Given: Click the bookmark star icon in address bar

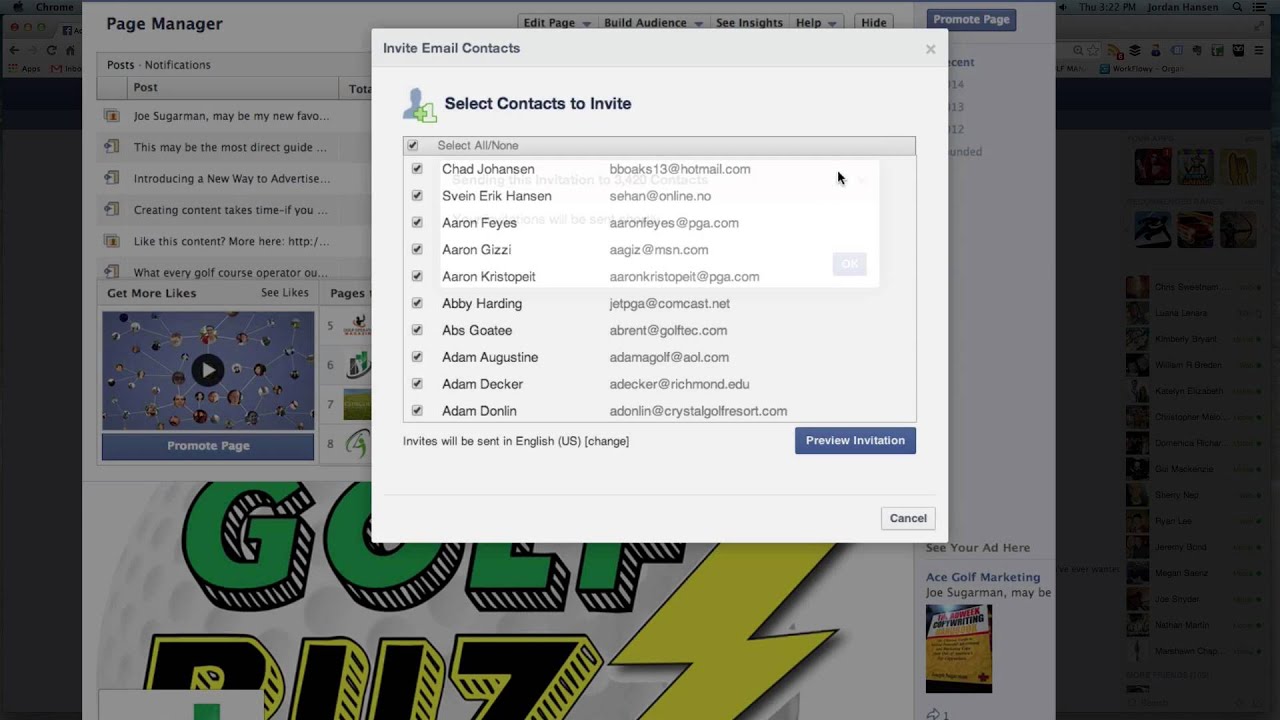Looking at the screenshot, I should coord(1093,50).
